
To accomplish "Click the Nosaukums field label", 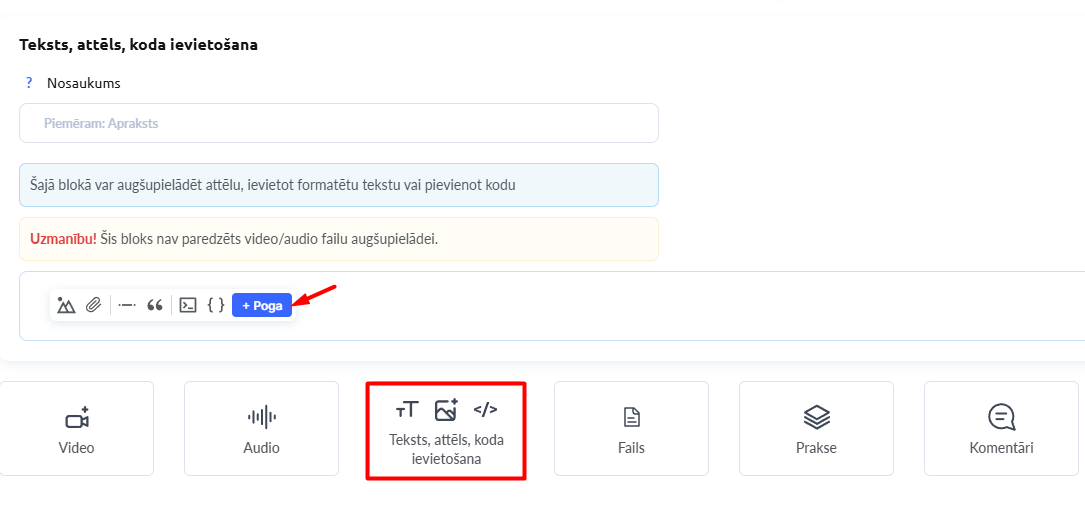I will [84, 83].
